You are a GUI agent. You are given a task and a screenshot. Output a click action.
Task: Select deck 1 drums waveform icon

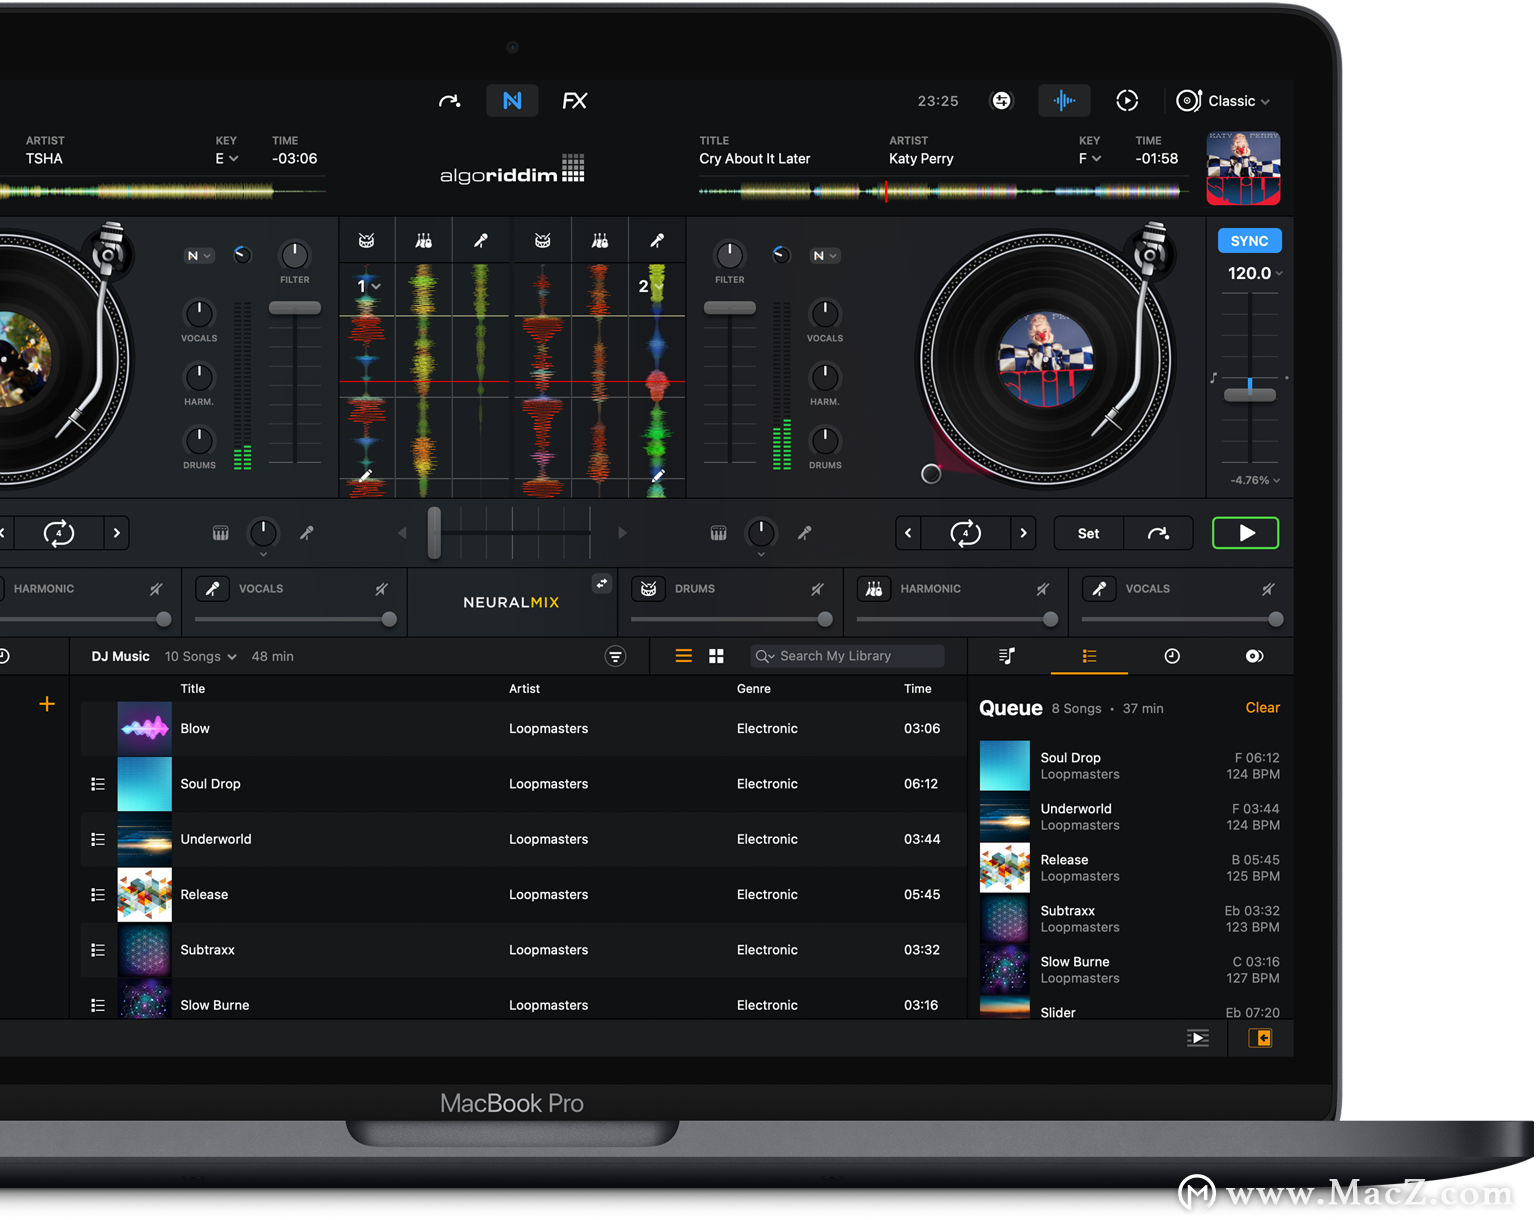[x=367, y=240]
